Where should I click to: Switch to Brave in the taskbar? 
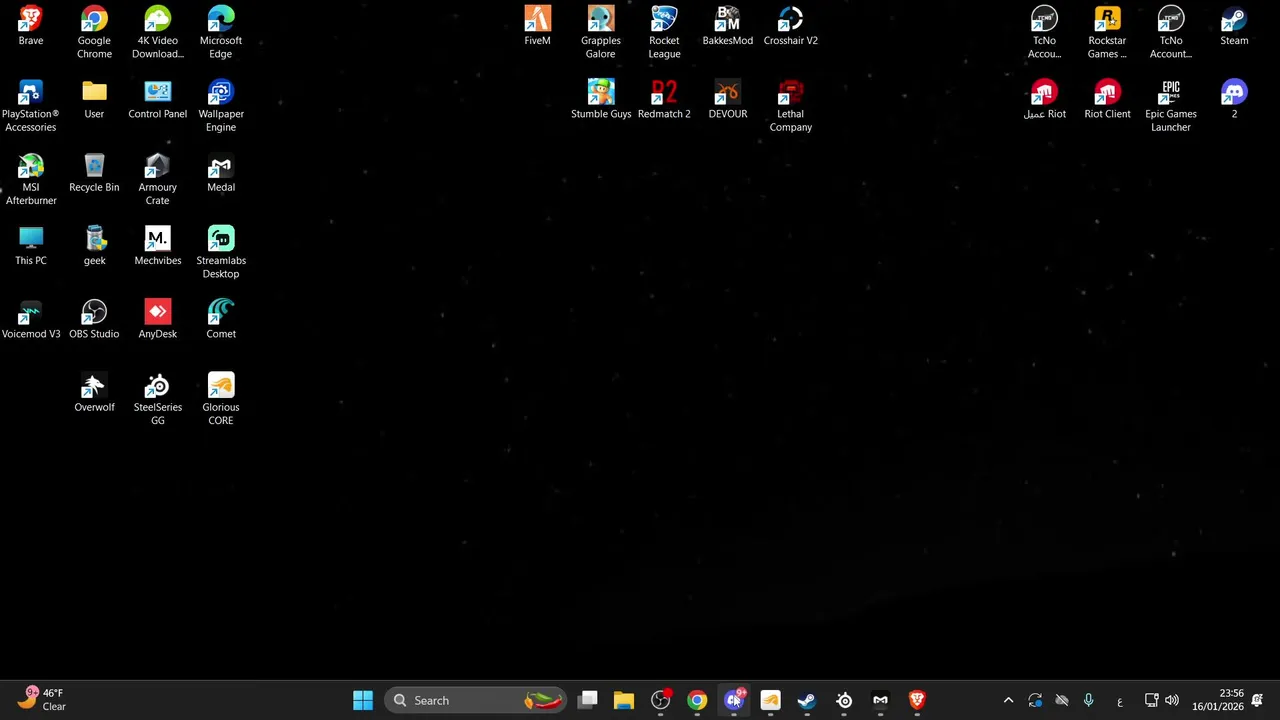(917, 700)
